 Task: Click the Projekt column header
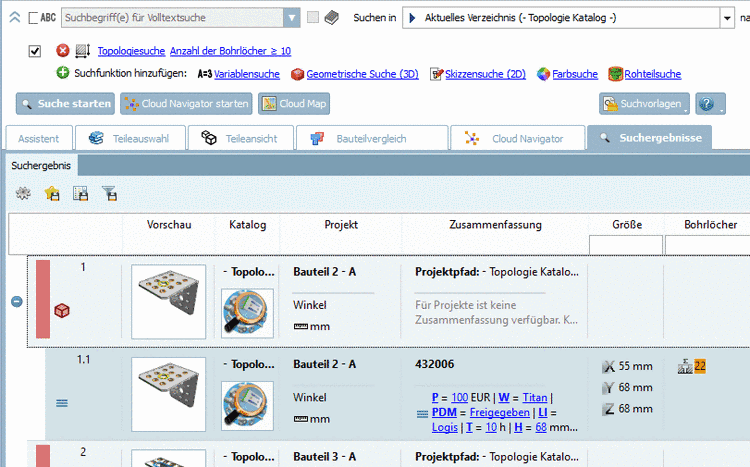point(341,224)
